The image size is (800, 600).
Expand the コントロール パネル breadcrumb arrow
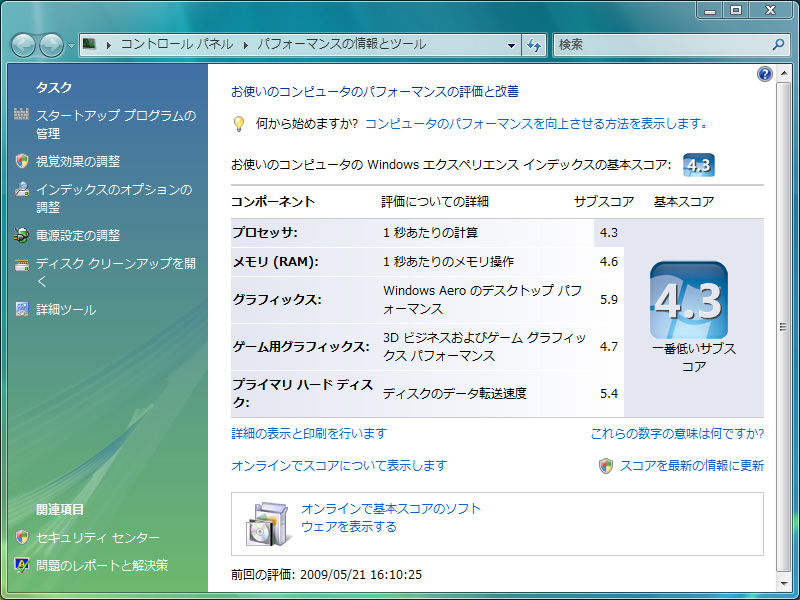244,45
